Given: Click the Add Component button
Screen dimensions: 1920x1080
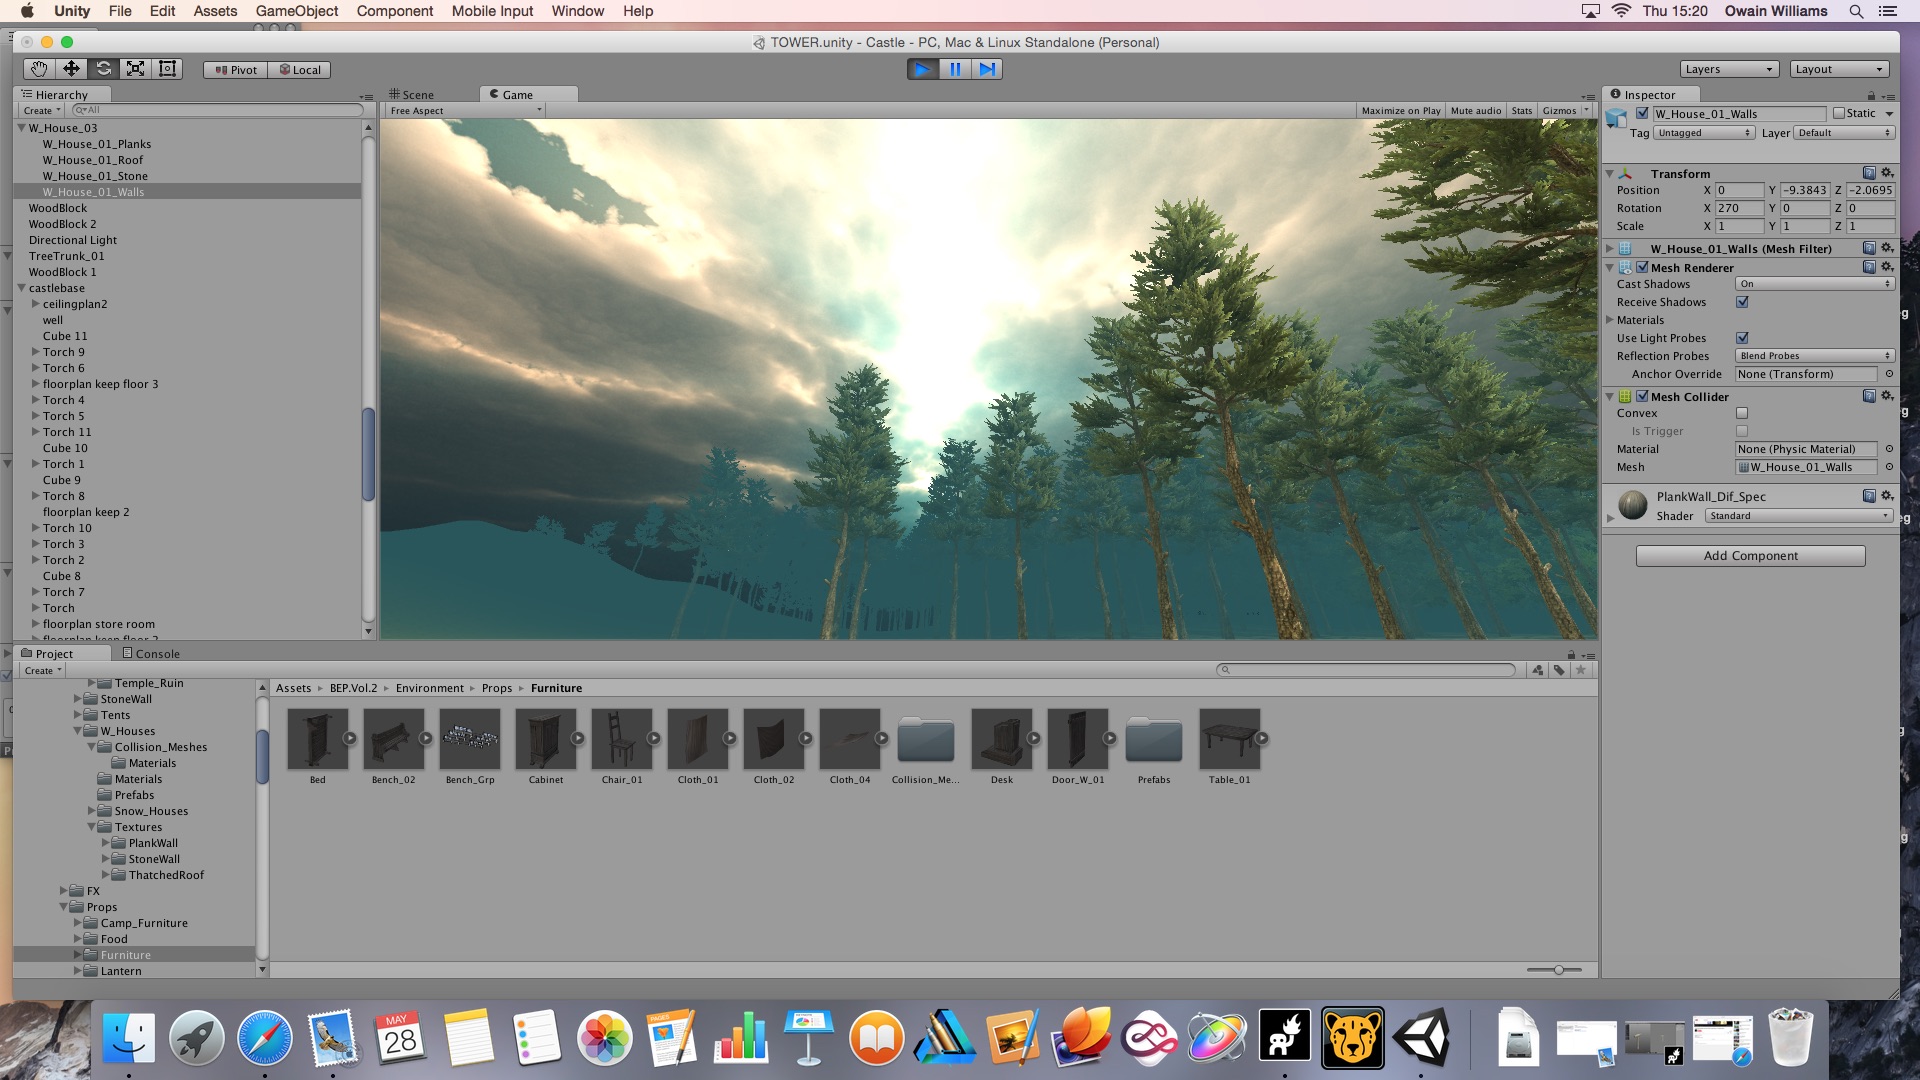Looking at the screenshot, I should click(1750, 556).
